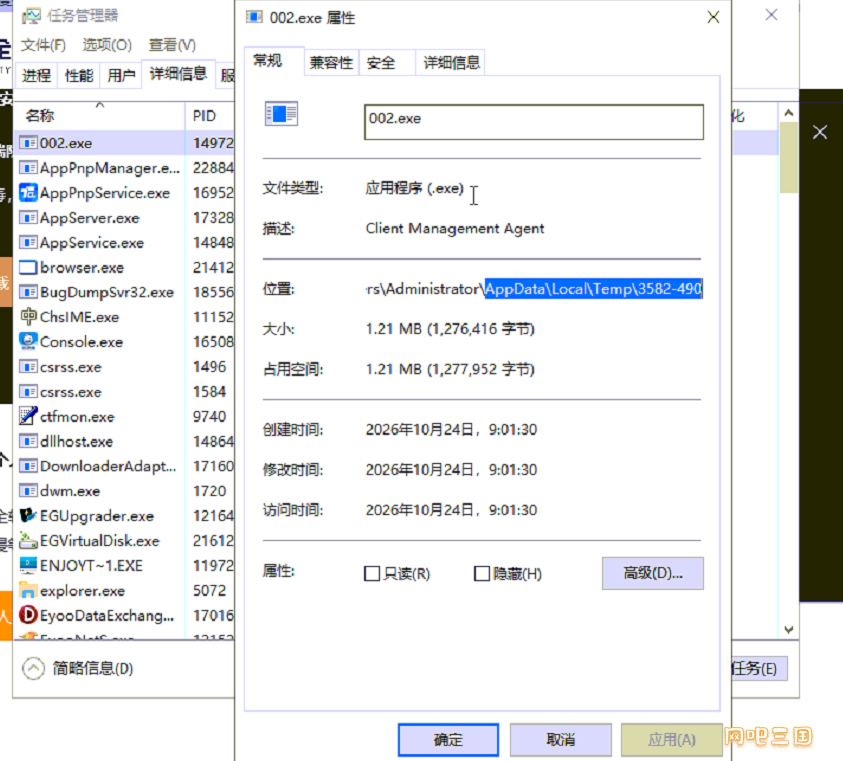Select the dwm.exe process row
The height and width of the screenshot is (761, 843).
pyautogui.click(x=124, y=491)
